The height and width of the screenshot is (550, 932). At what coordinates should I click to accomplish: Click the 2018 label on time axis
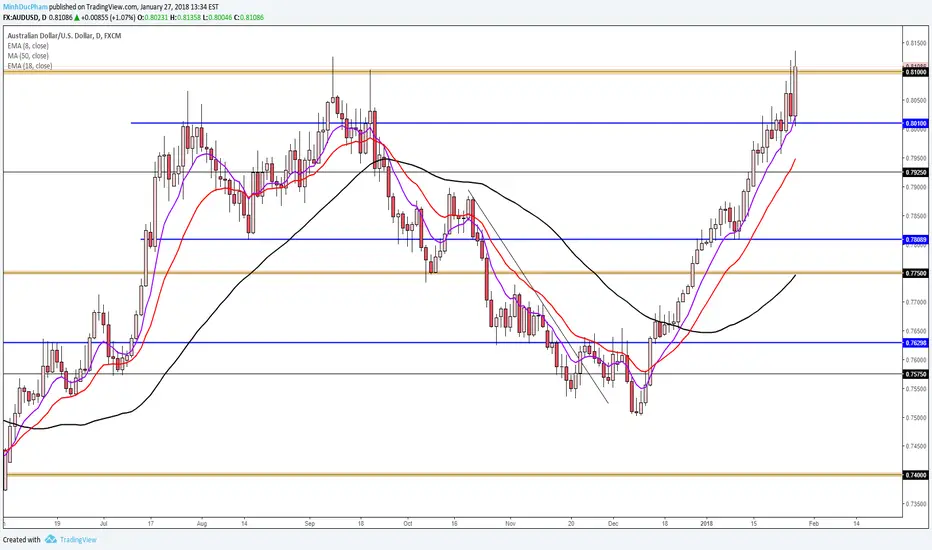706,524
